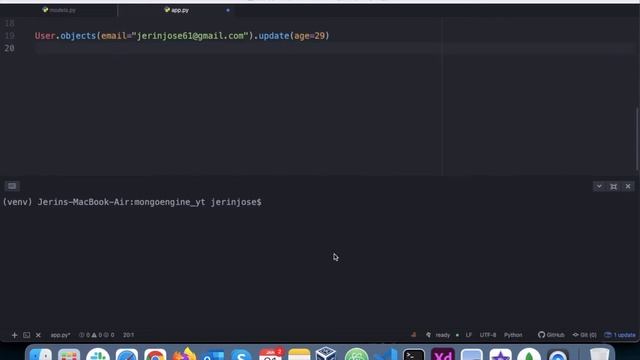Screen dimensions: 640x360
Task: Click the 'objects' attribute in code
Action: 78,36
